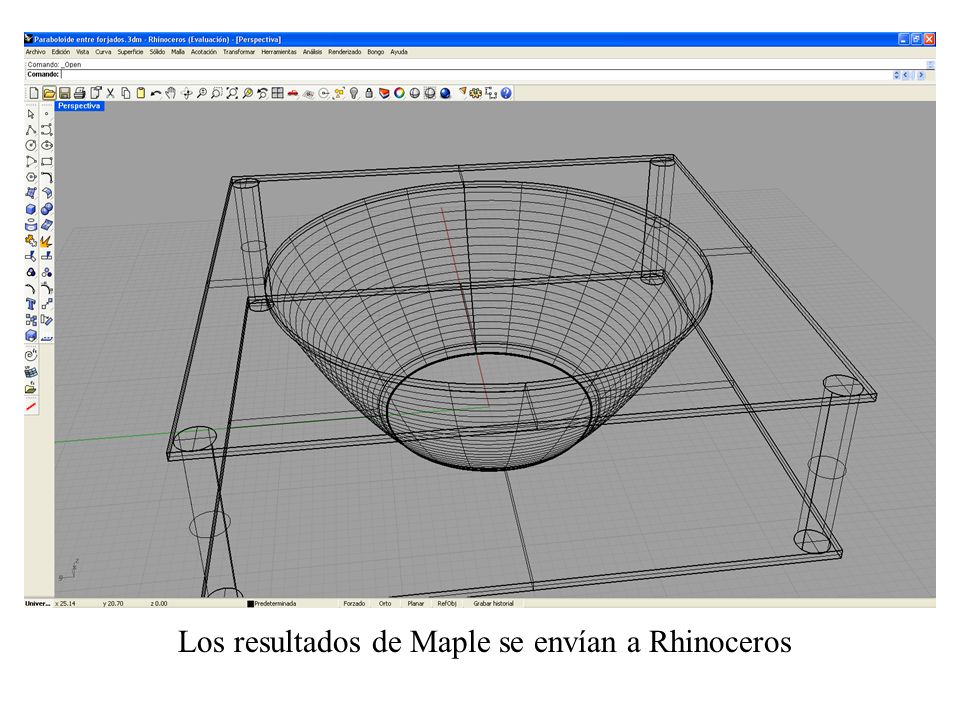
Task: Save the model with the floppy disk icon
Action: click(x=64, y=93)
